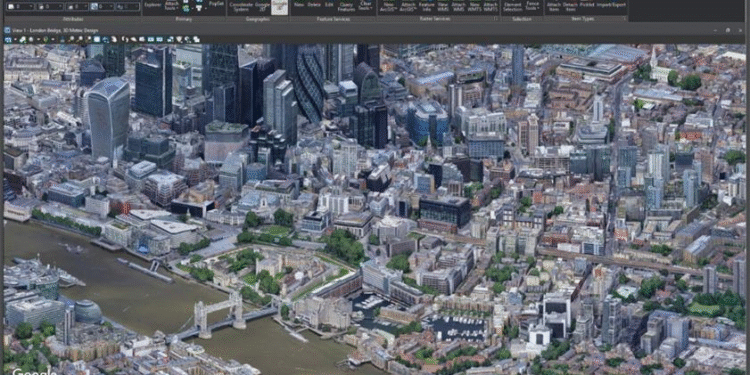Expand the Attach Tools dropdown
Viewport: 750px width, 375px height.
click(x=170, y=6)
